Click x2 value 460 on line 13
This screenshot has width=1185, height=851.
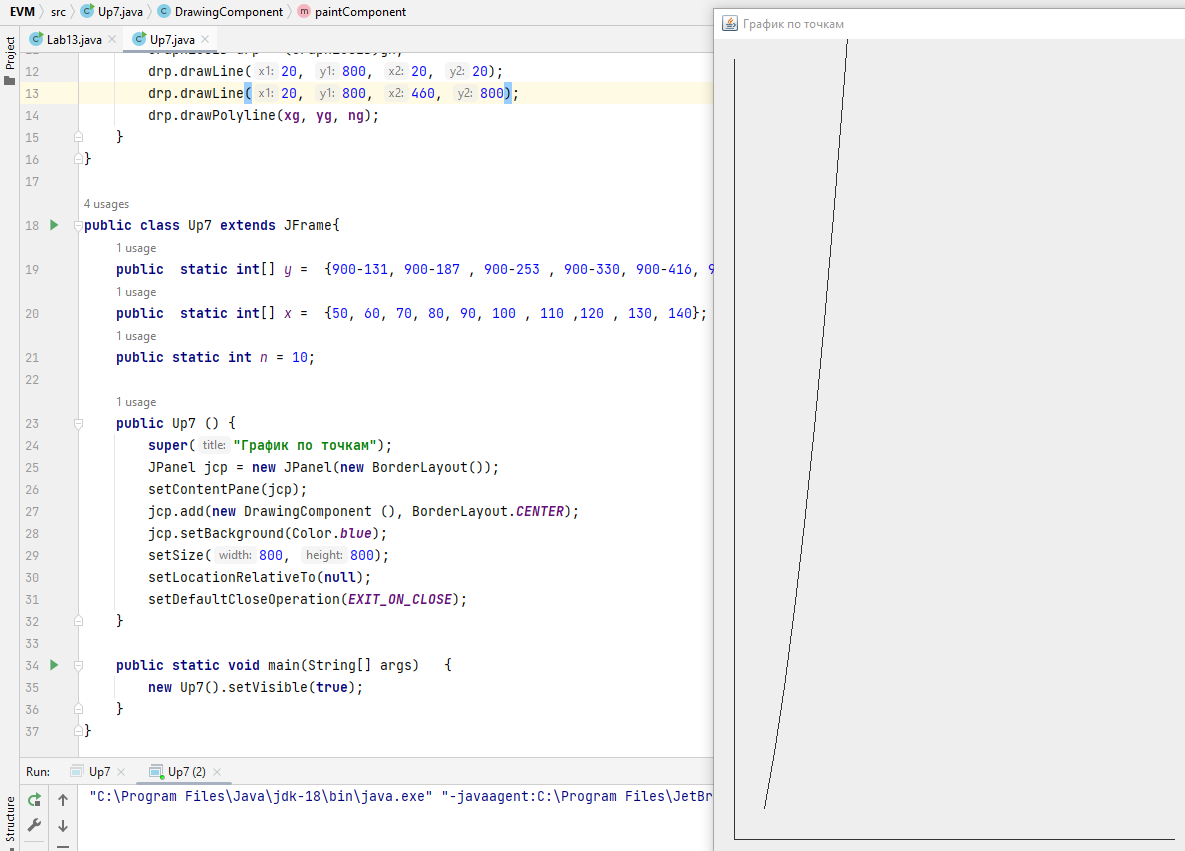(423, 93)
